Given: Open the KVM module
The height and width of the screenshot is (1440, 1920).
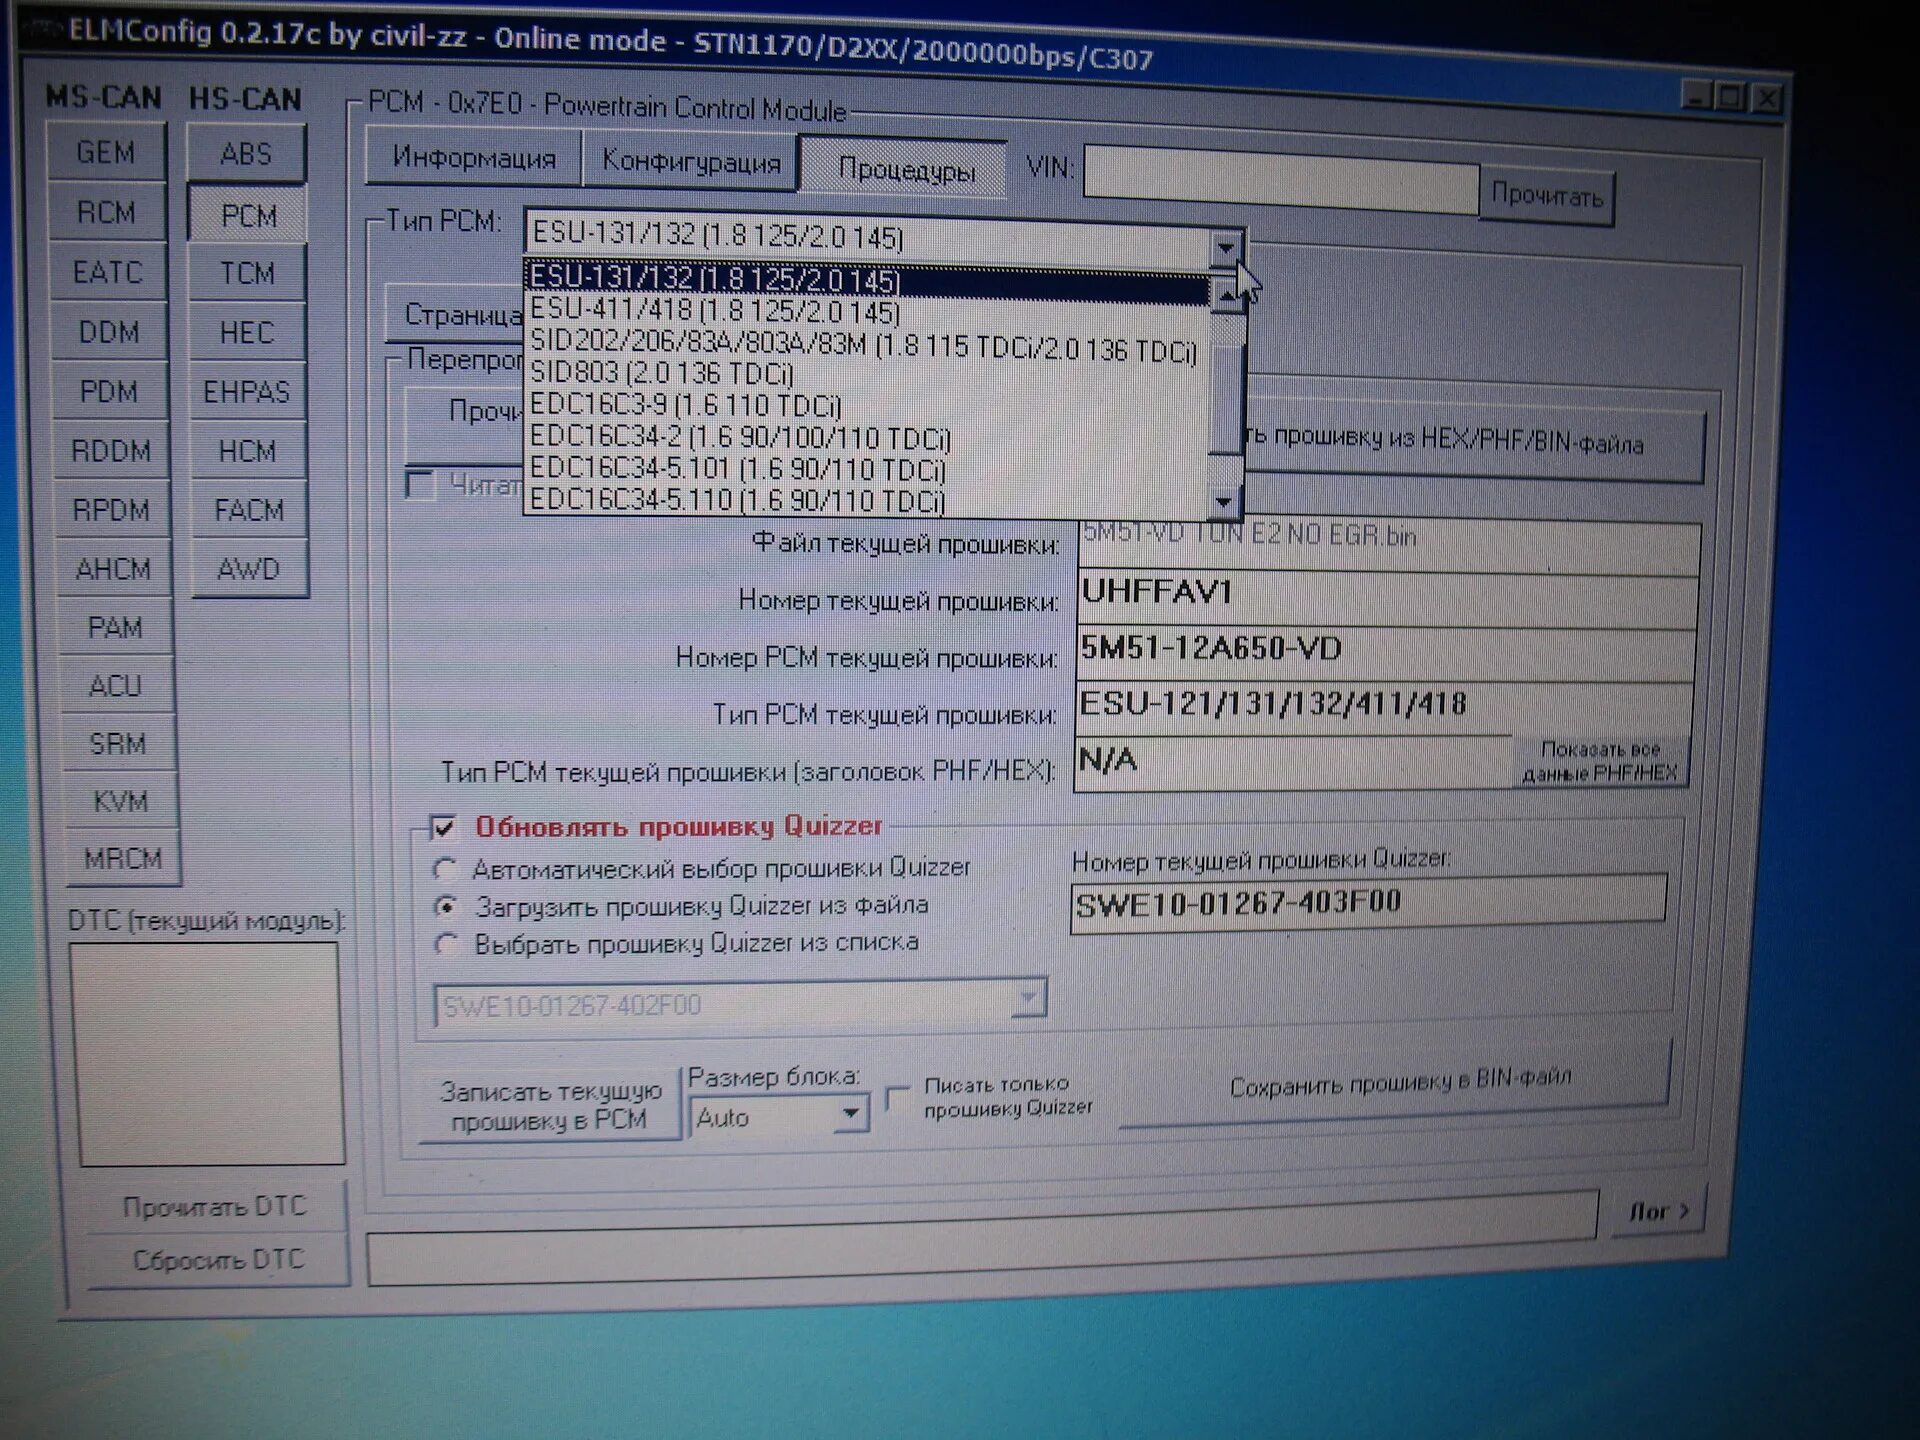Looking at the screenshot, I should 120,801.
